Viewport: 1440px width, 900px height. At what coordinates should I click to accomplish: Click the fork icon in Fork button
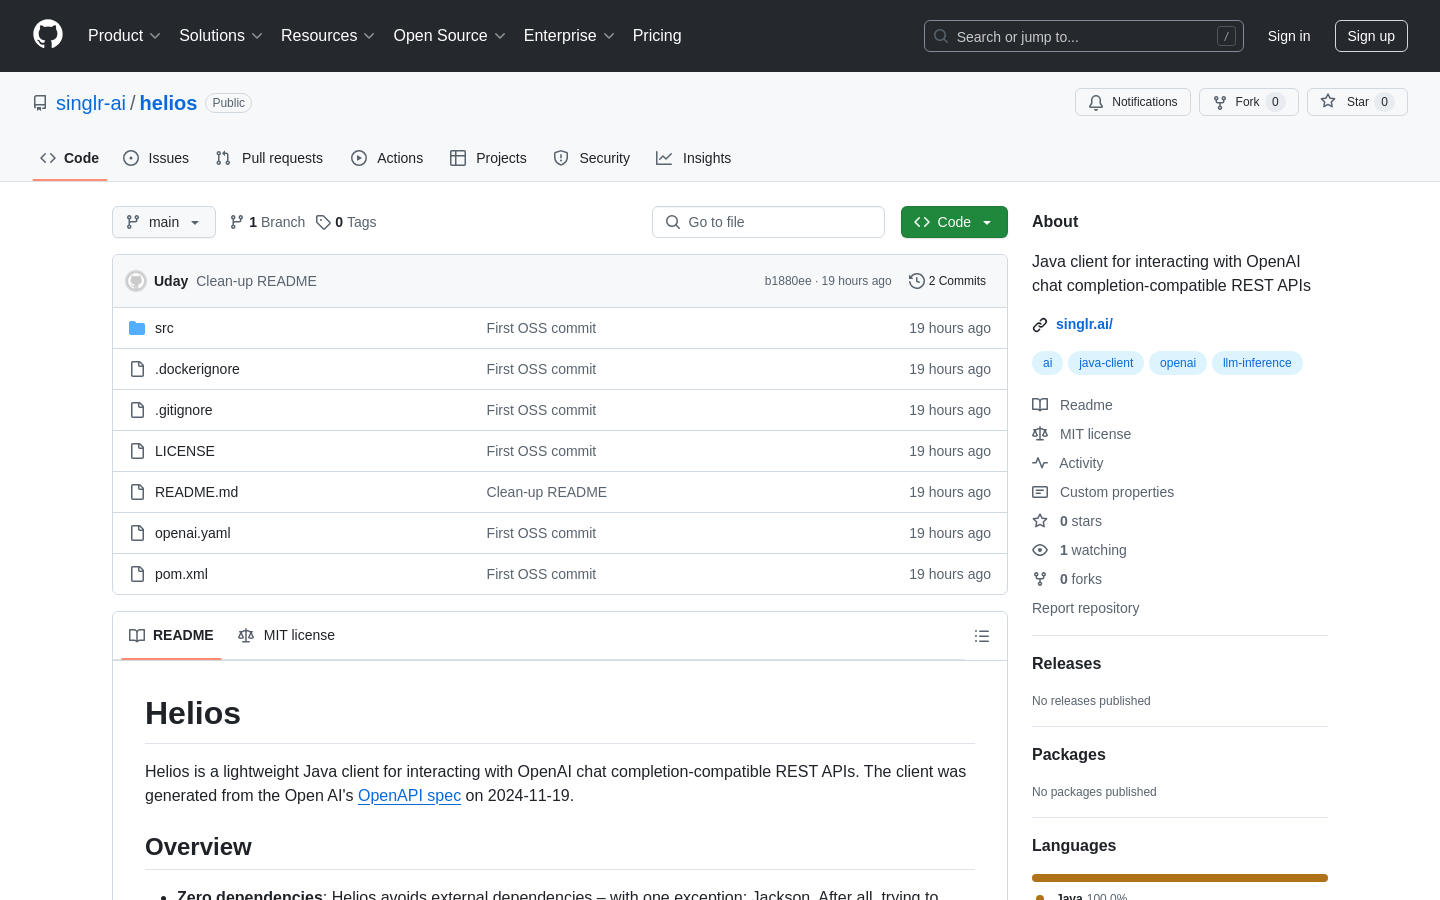(1220, 102)
